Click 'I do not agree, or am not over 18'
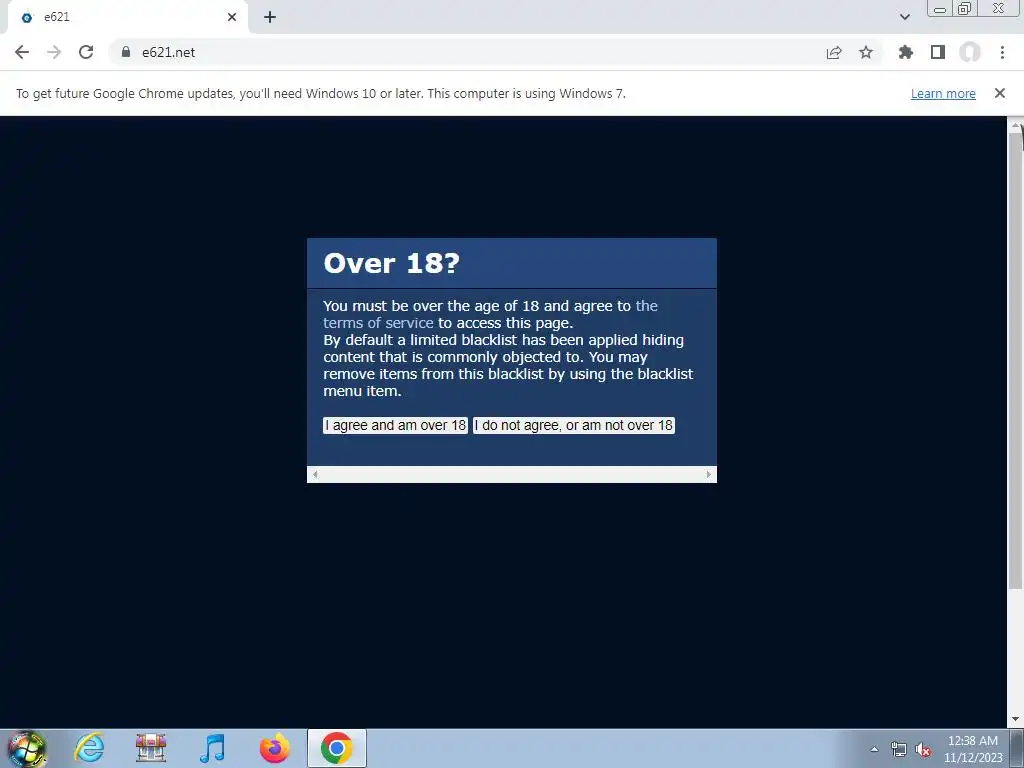Image resolution: width=1024 pixels, height=768 pixels. pyautogui.click(x=573, y=425)
